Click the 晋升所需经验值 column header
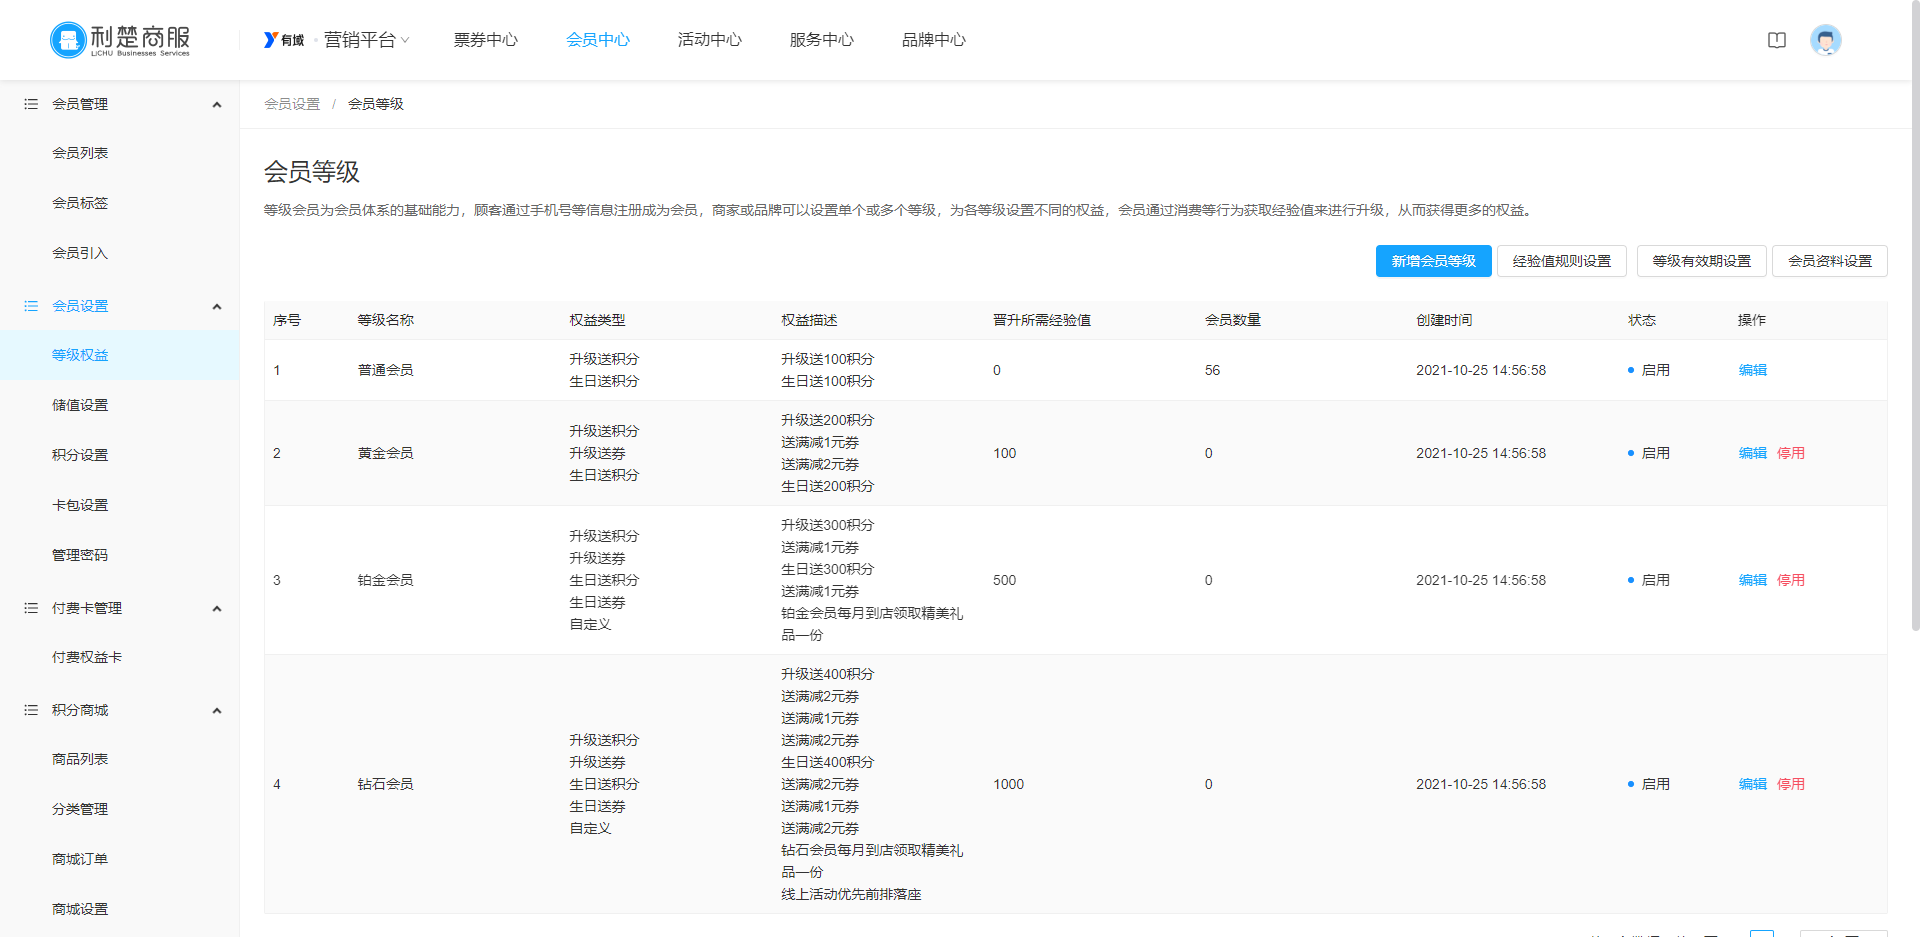The height and width of the screenshot is (937, 1920). (1041, 320)
